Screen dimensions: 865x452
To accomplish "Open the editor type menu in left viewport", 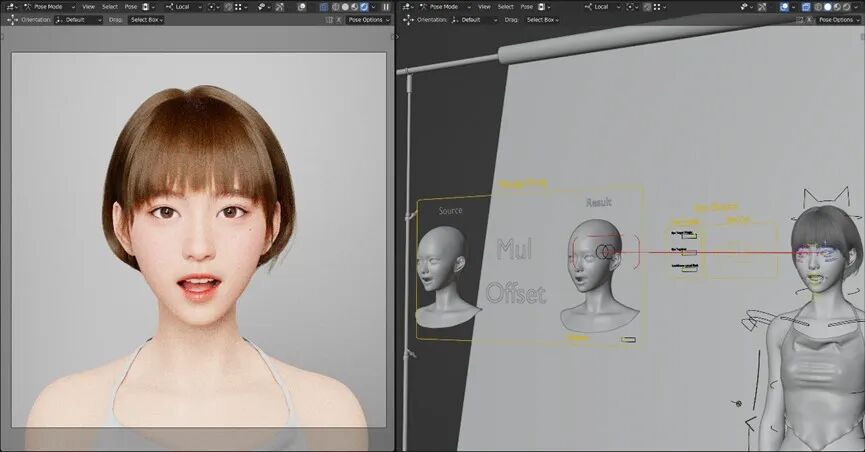I will pyautogui.click(x=13, y=6).
